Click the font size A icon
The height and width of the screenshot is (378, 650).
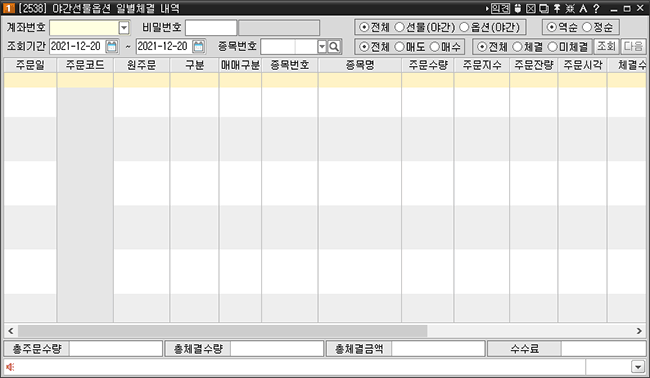(x=583, y=8)
